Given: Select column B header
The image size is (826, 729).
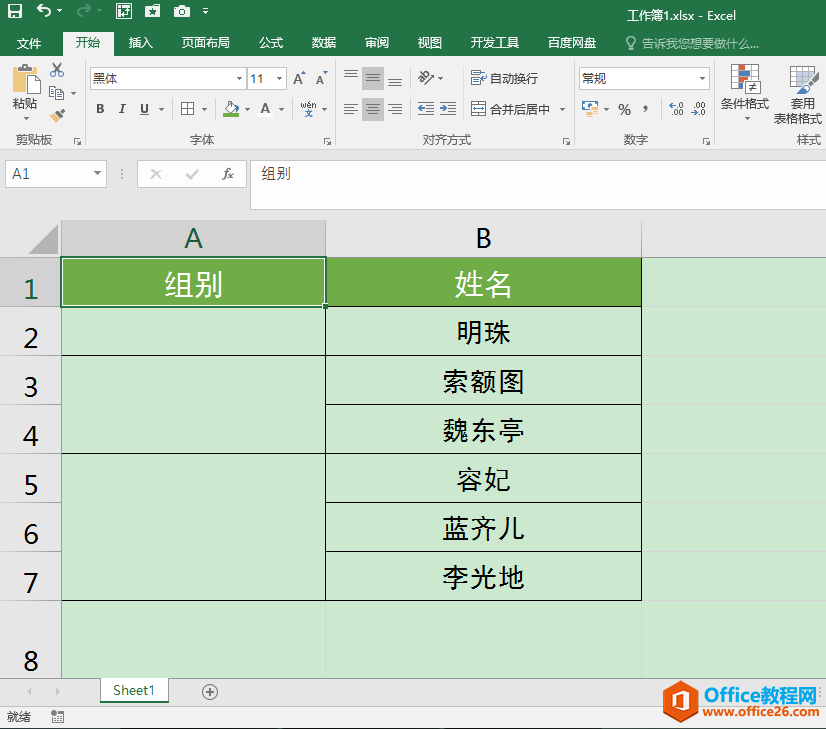Looking at the screenshot, I should tap(484, 239).
